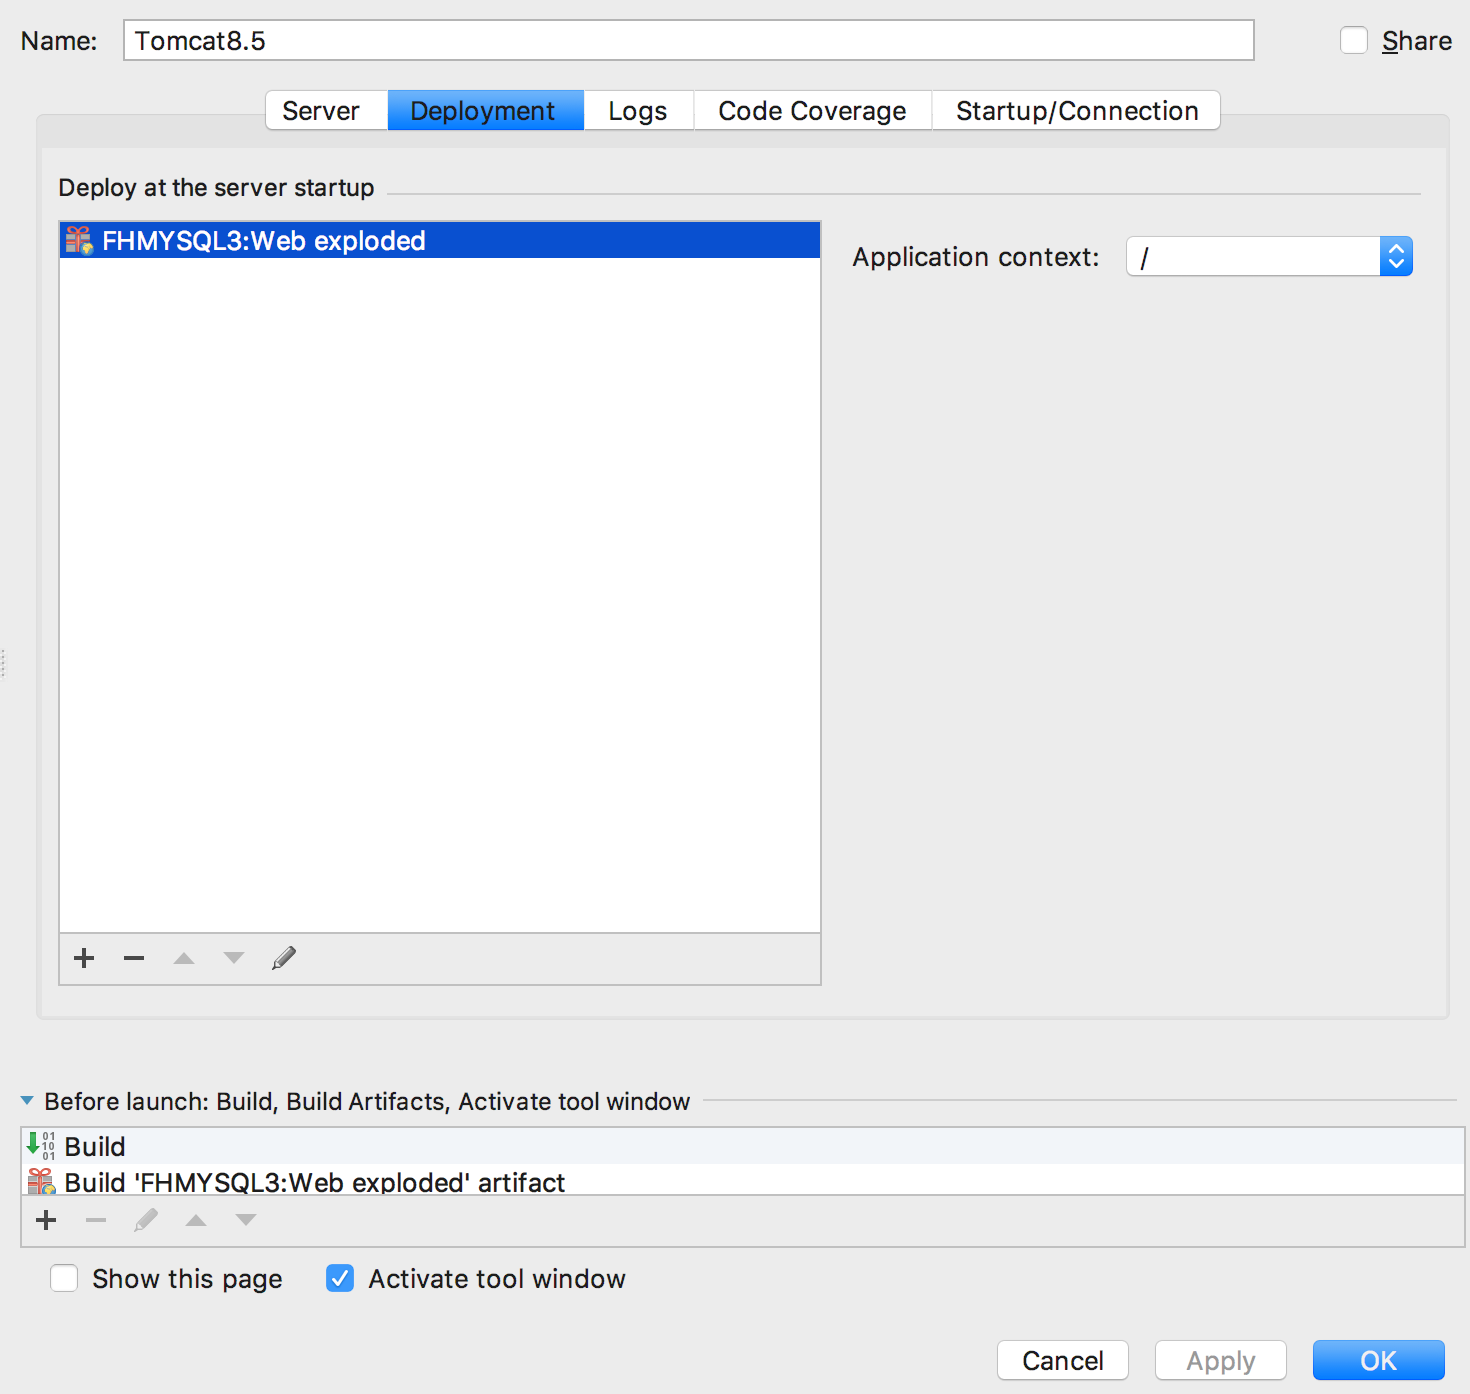Viewport: 1470px width, 1394px height.
Task: Click the artifact icon beside Build 'FHMYSQL3:Web exploded' artifact
Action: [x=41, y=1182]
